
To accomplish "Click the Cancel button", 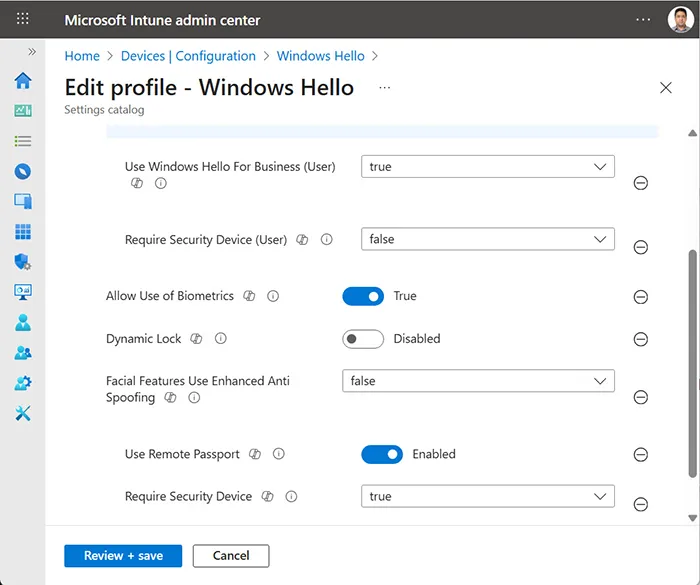I will [231, 555].
